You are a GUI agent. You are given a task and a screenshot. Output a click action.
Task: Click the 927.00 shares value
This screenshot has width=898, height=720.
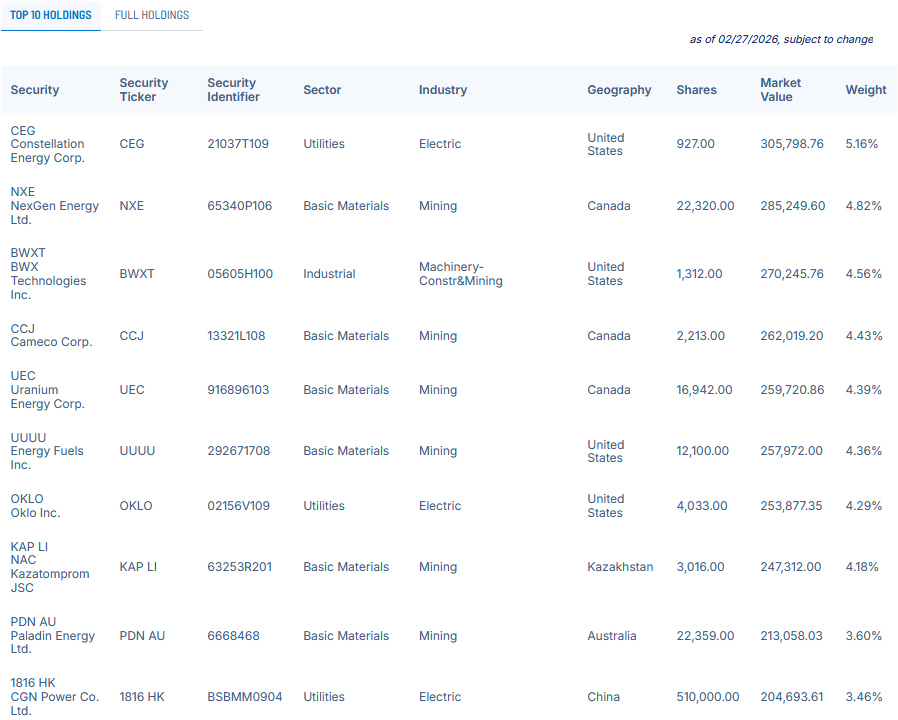point(695,144)
